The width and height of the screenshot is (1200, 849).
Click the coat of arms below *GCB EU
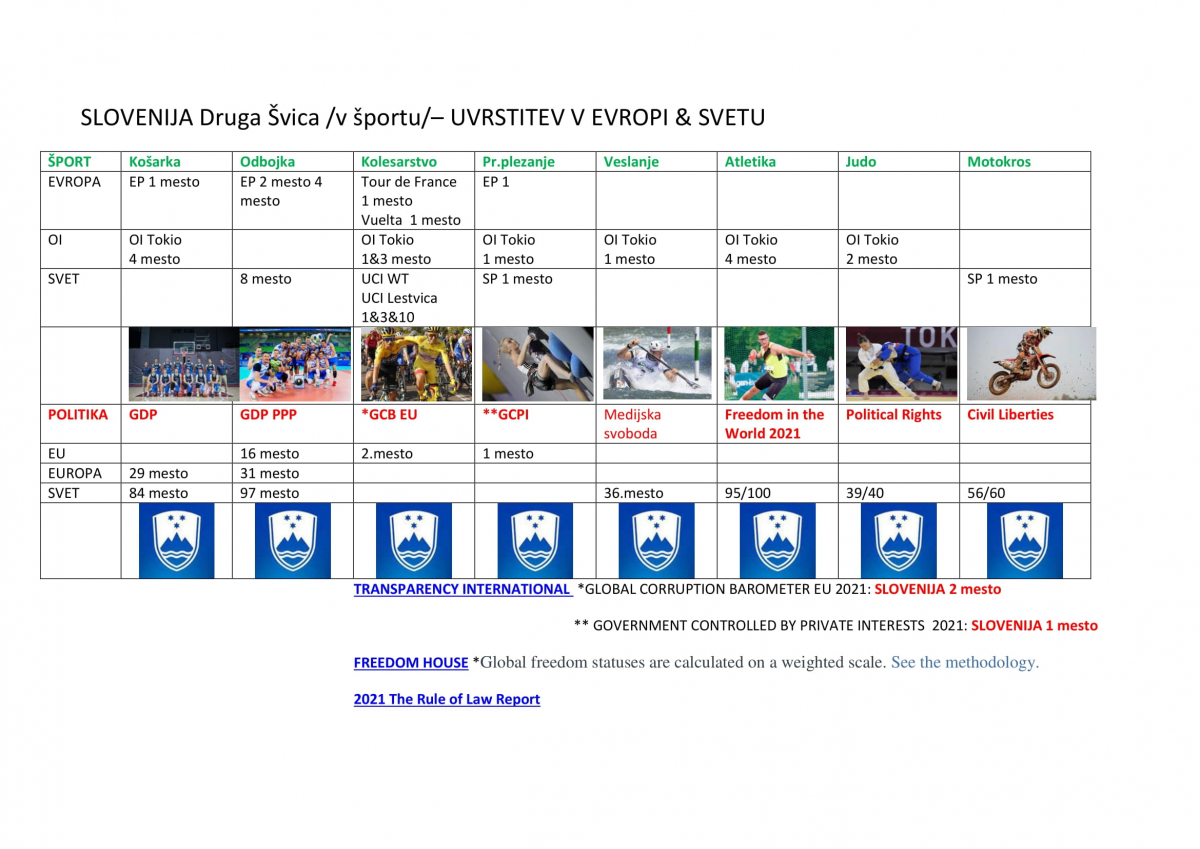413,540
